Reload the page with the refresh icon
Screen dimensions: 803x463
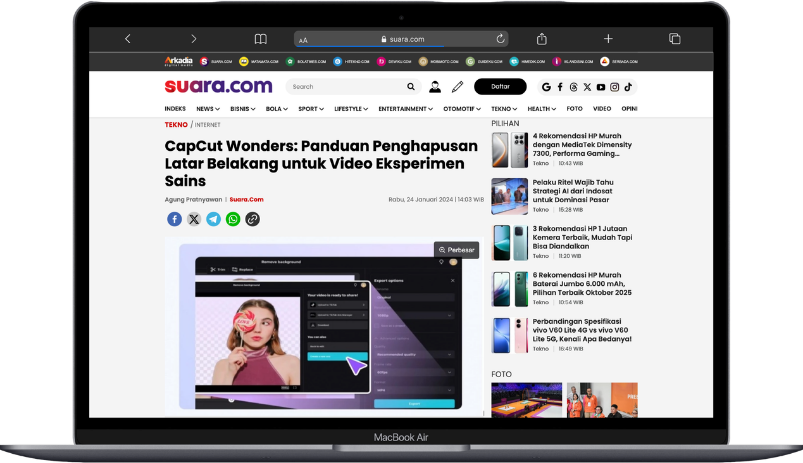[500, 39]
